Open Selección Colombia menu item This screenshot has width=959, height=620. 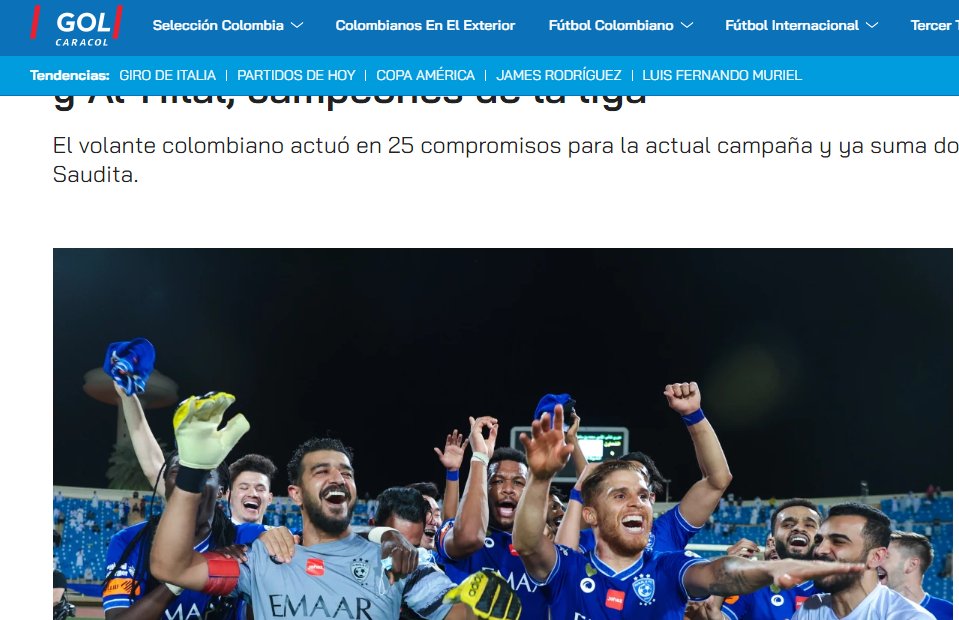[218, 26]
